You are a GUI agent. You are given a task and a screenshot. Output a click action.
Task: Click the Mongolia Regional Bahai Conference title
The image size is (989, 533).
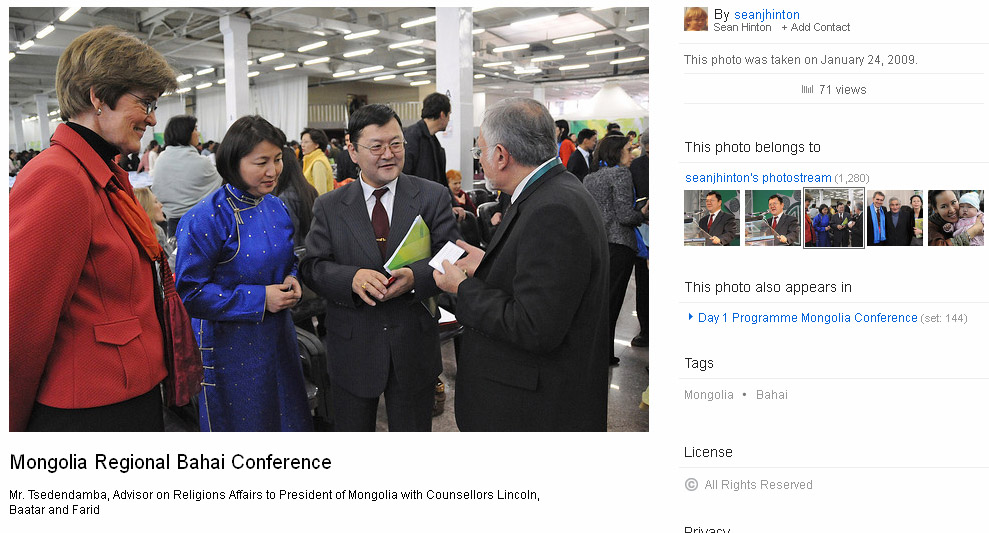coord(170,462)
